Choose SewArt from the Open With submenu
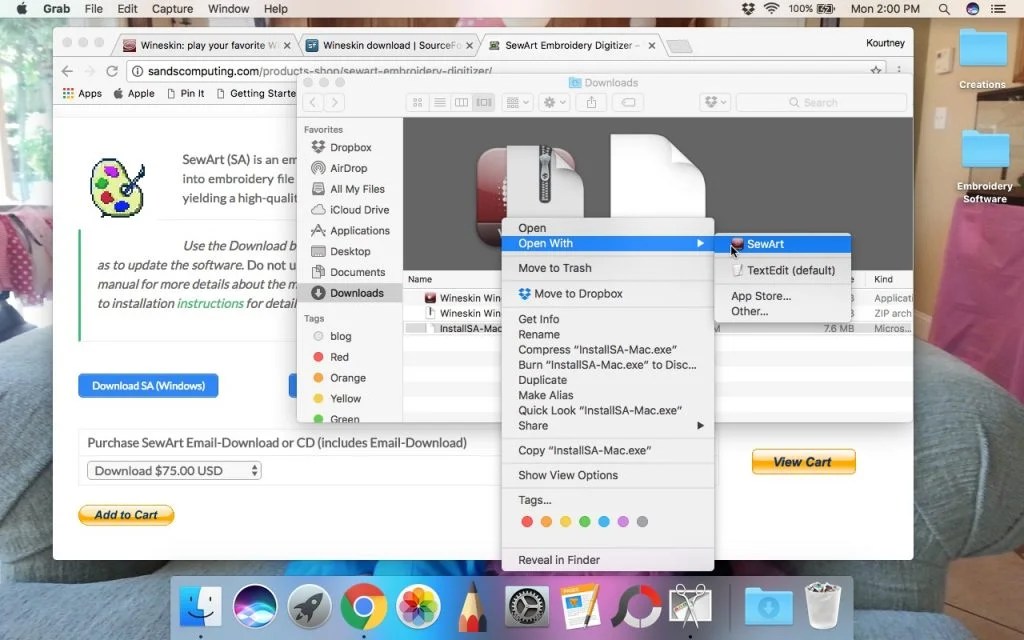1024x640 pixels. point(770,243)
